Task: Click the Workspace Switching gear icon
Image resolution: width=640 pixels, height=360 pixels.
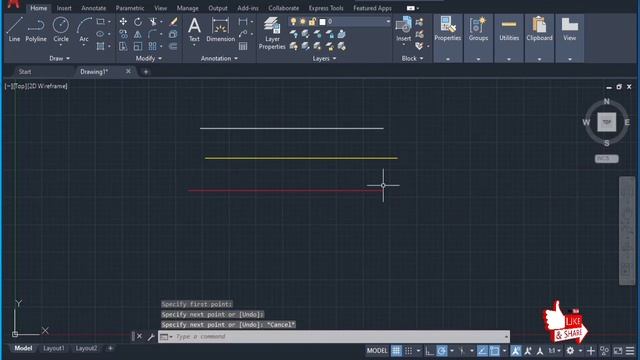Action: [570, 351]
